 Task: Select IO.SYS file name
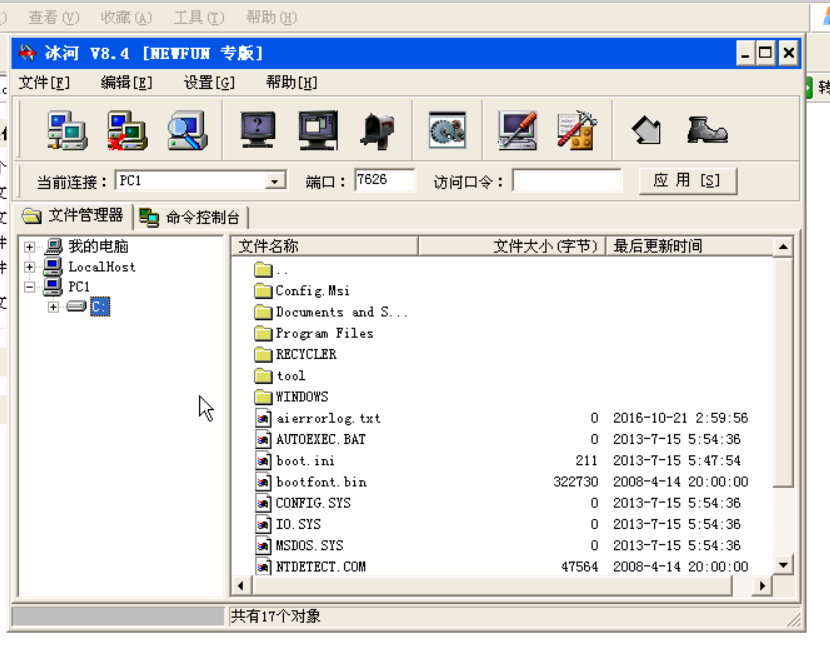(299, 524)
